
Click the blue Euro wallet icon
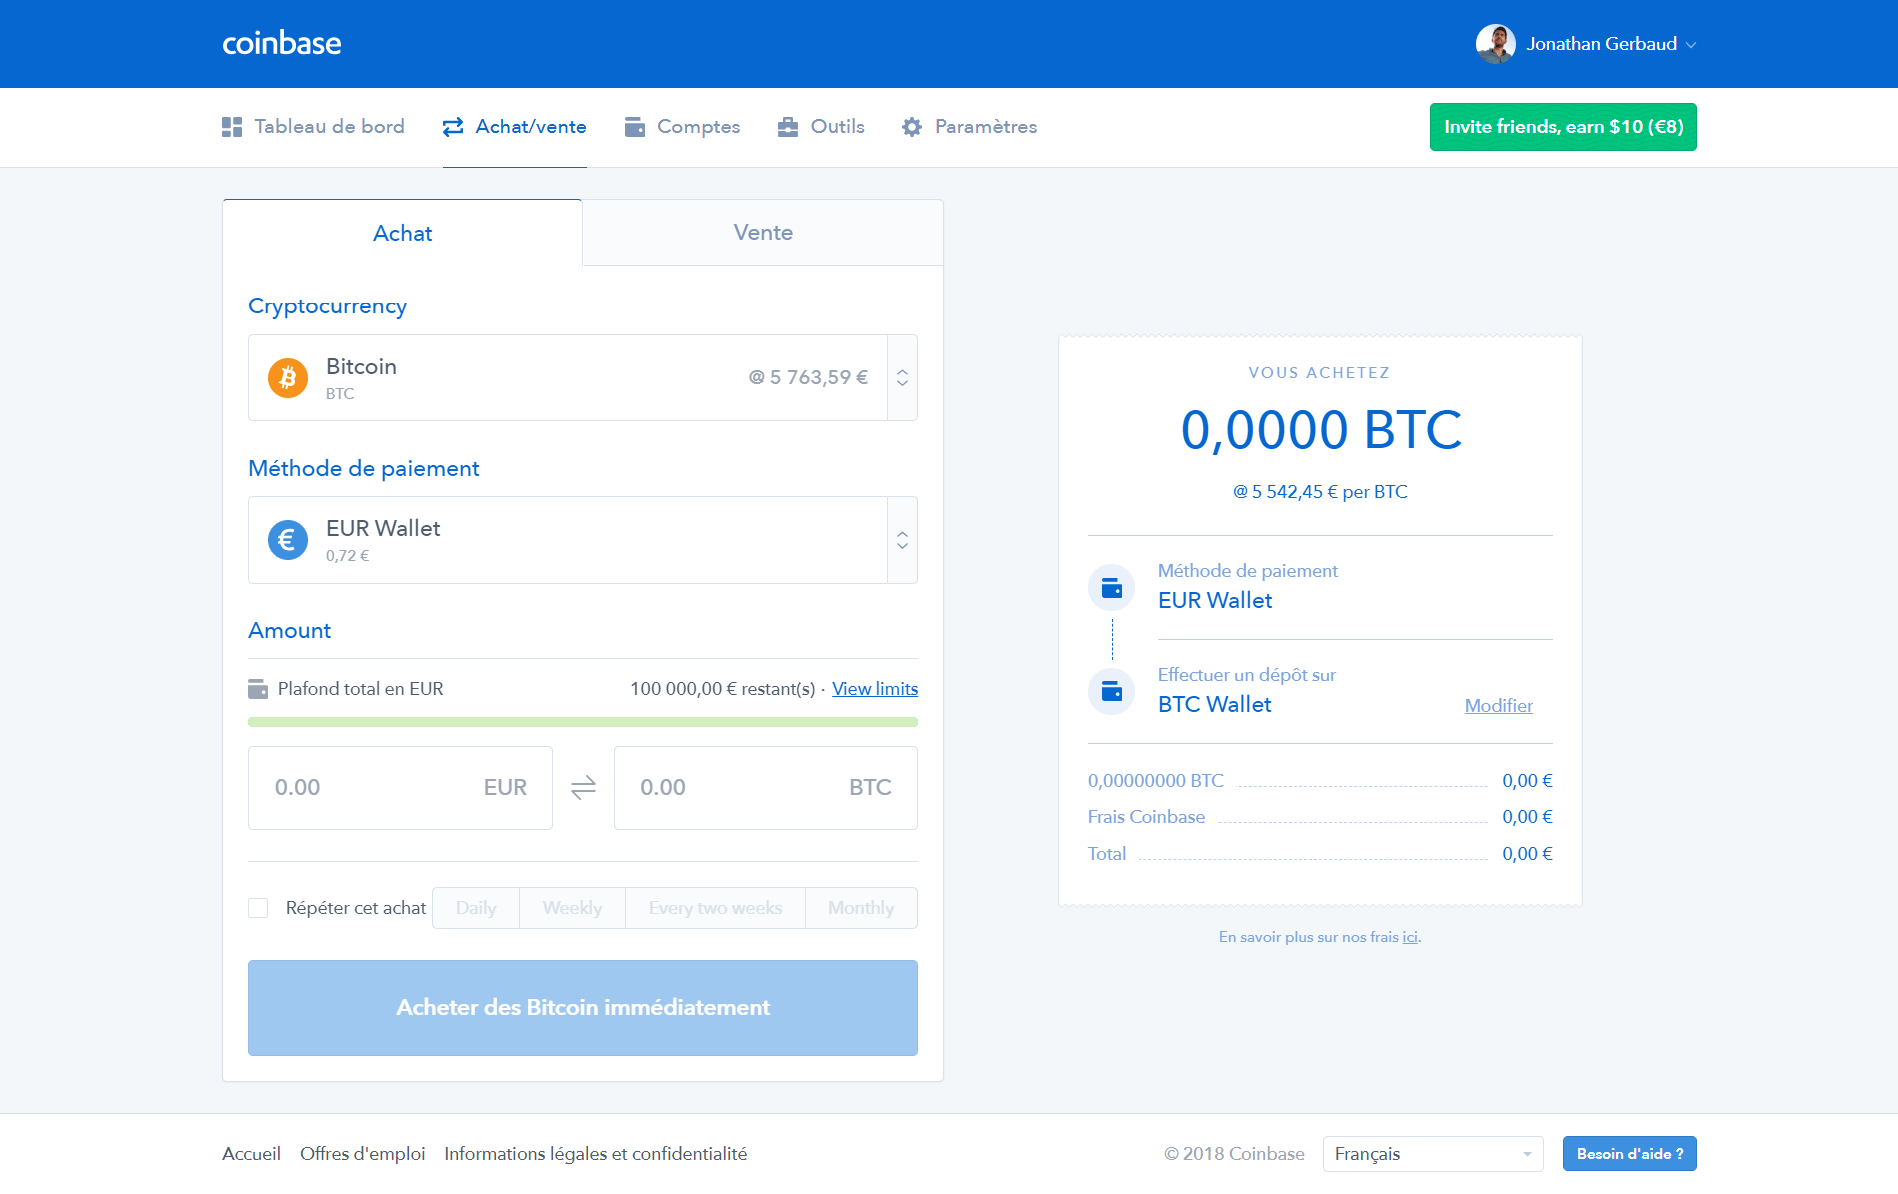tap(288, 540)
